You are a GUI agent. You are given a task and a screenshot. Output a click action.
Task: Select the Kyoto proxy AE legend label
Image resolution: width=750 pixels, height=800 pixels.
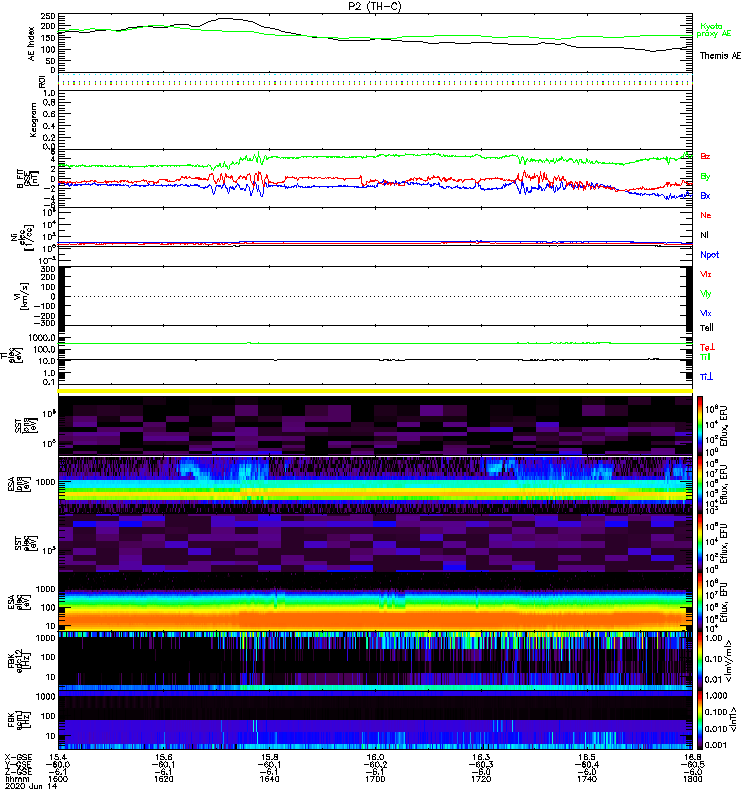713,30
